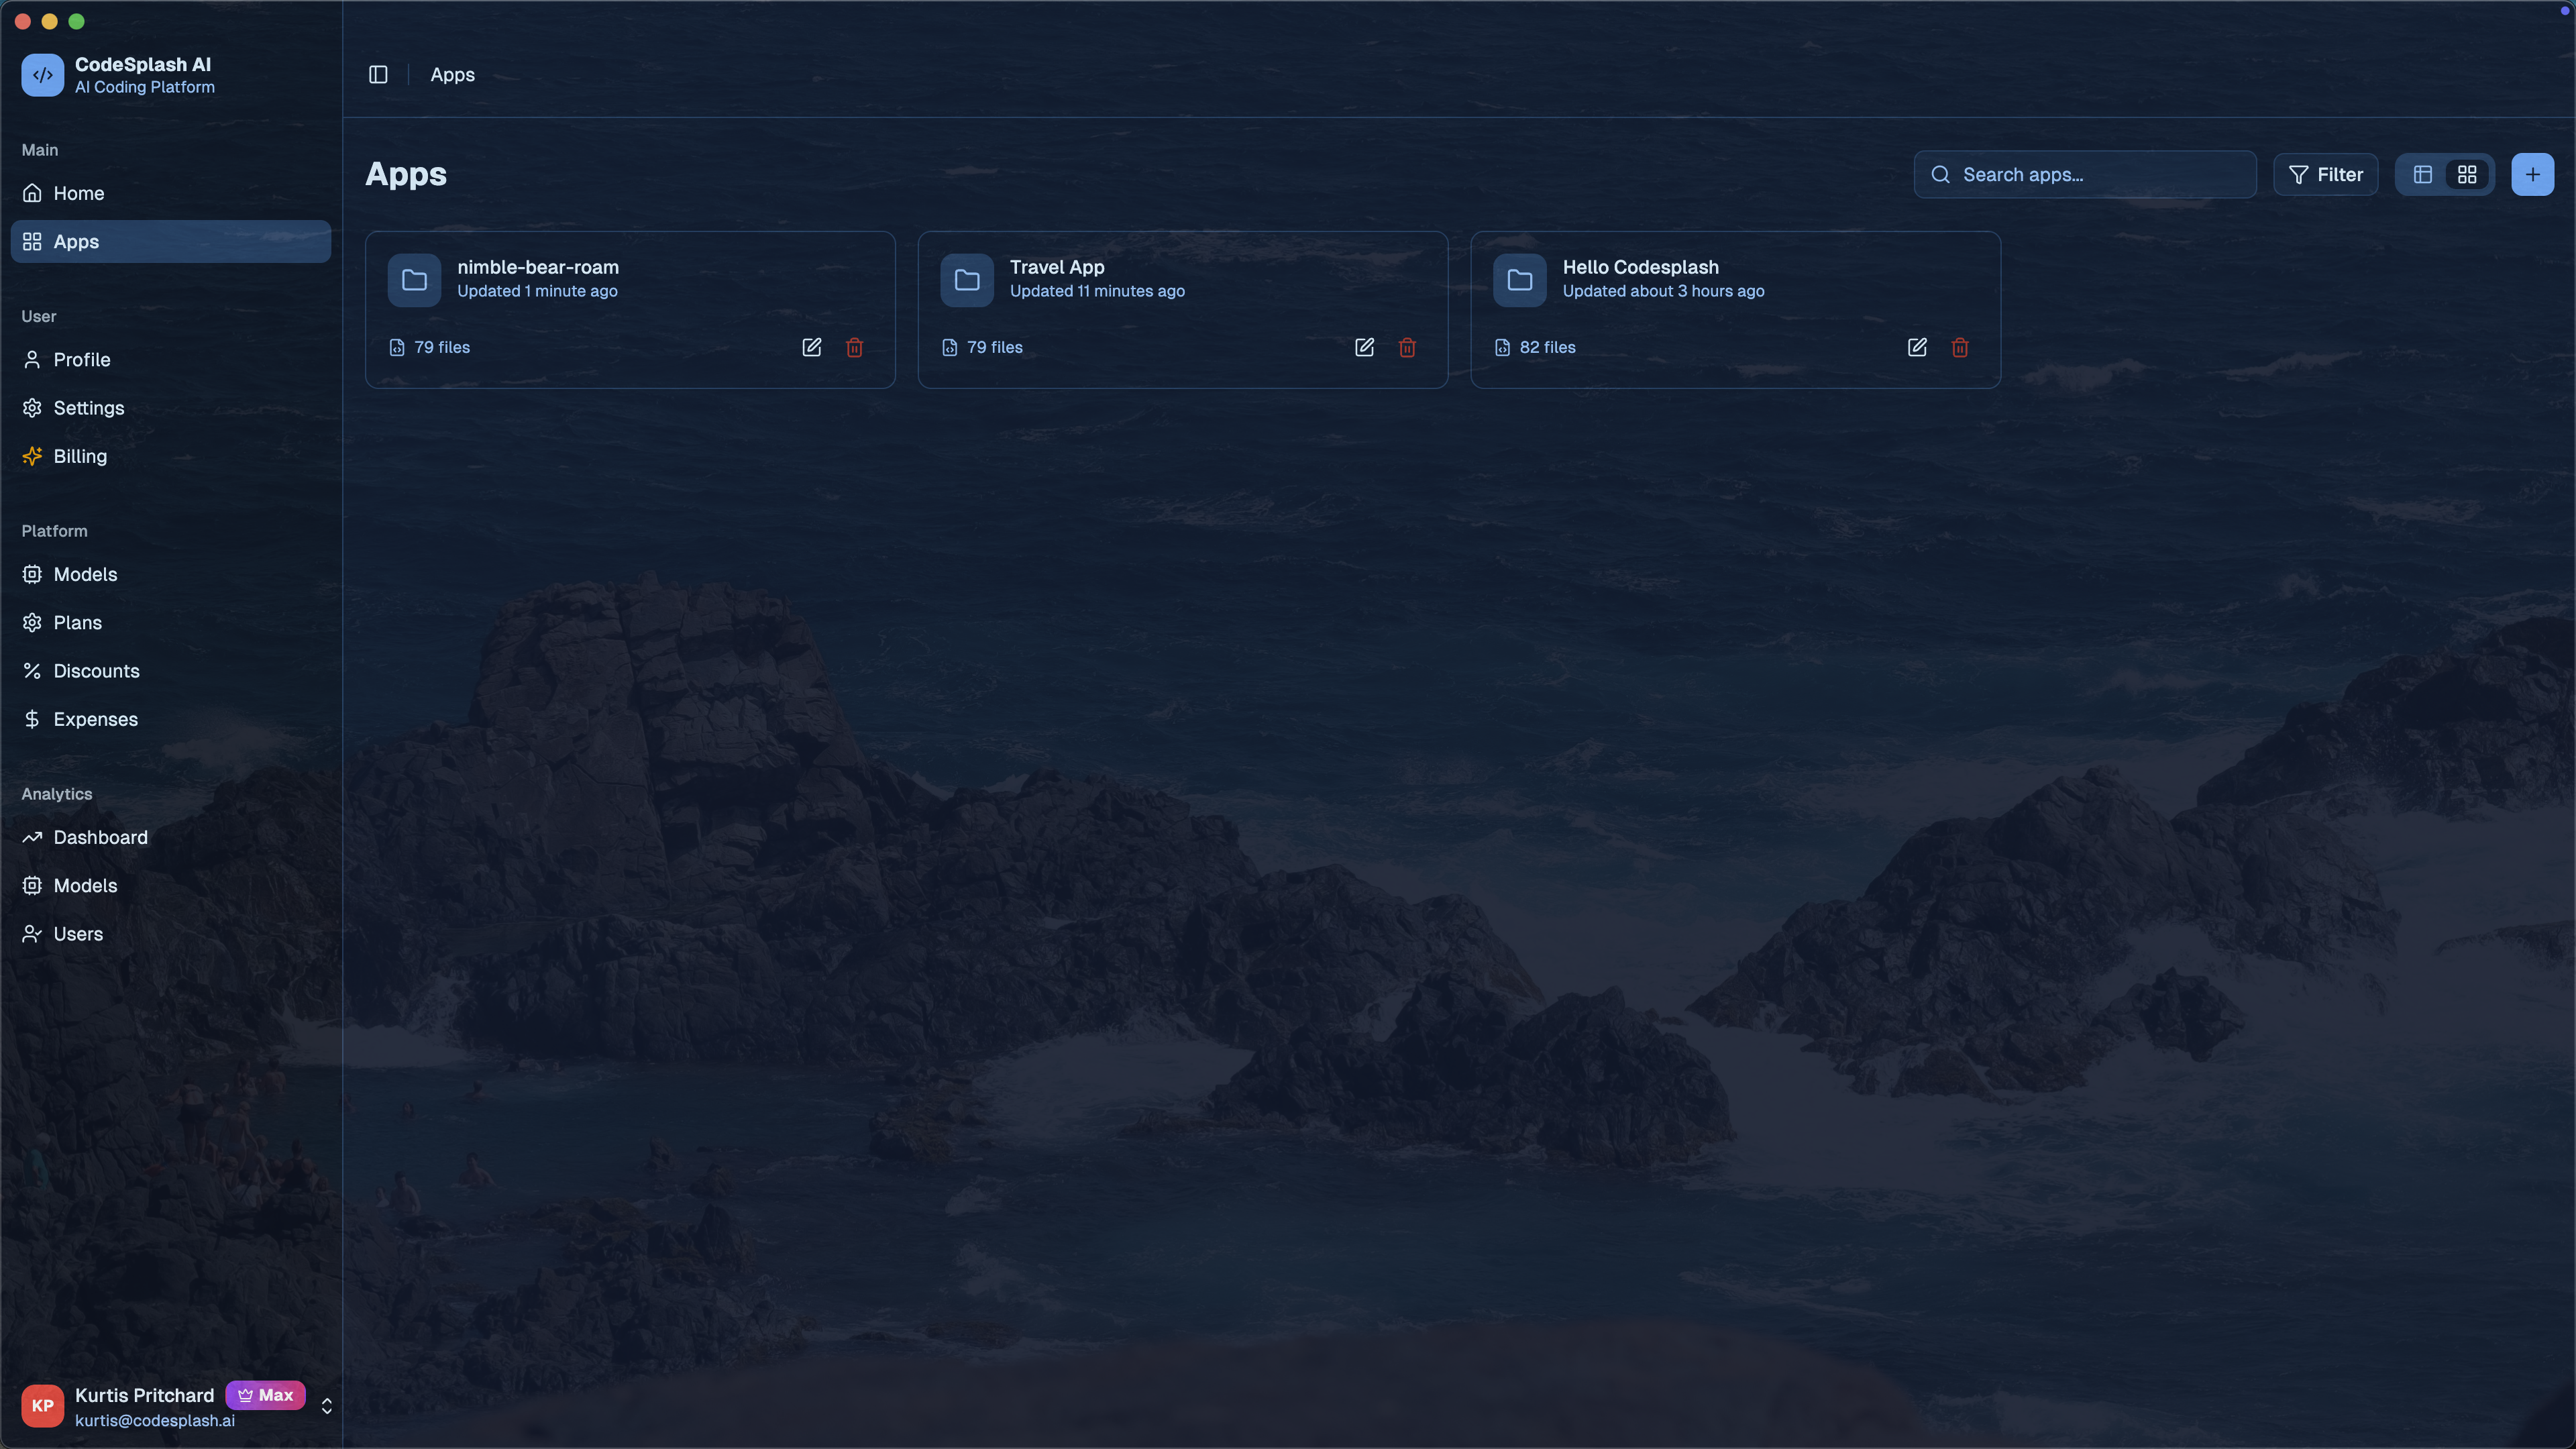The image size is (2576, 1449).
Task: Navigate to the Profile page
Action: (82, 360)
